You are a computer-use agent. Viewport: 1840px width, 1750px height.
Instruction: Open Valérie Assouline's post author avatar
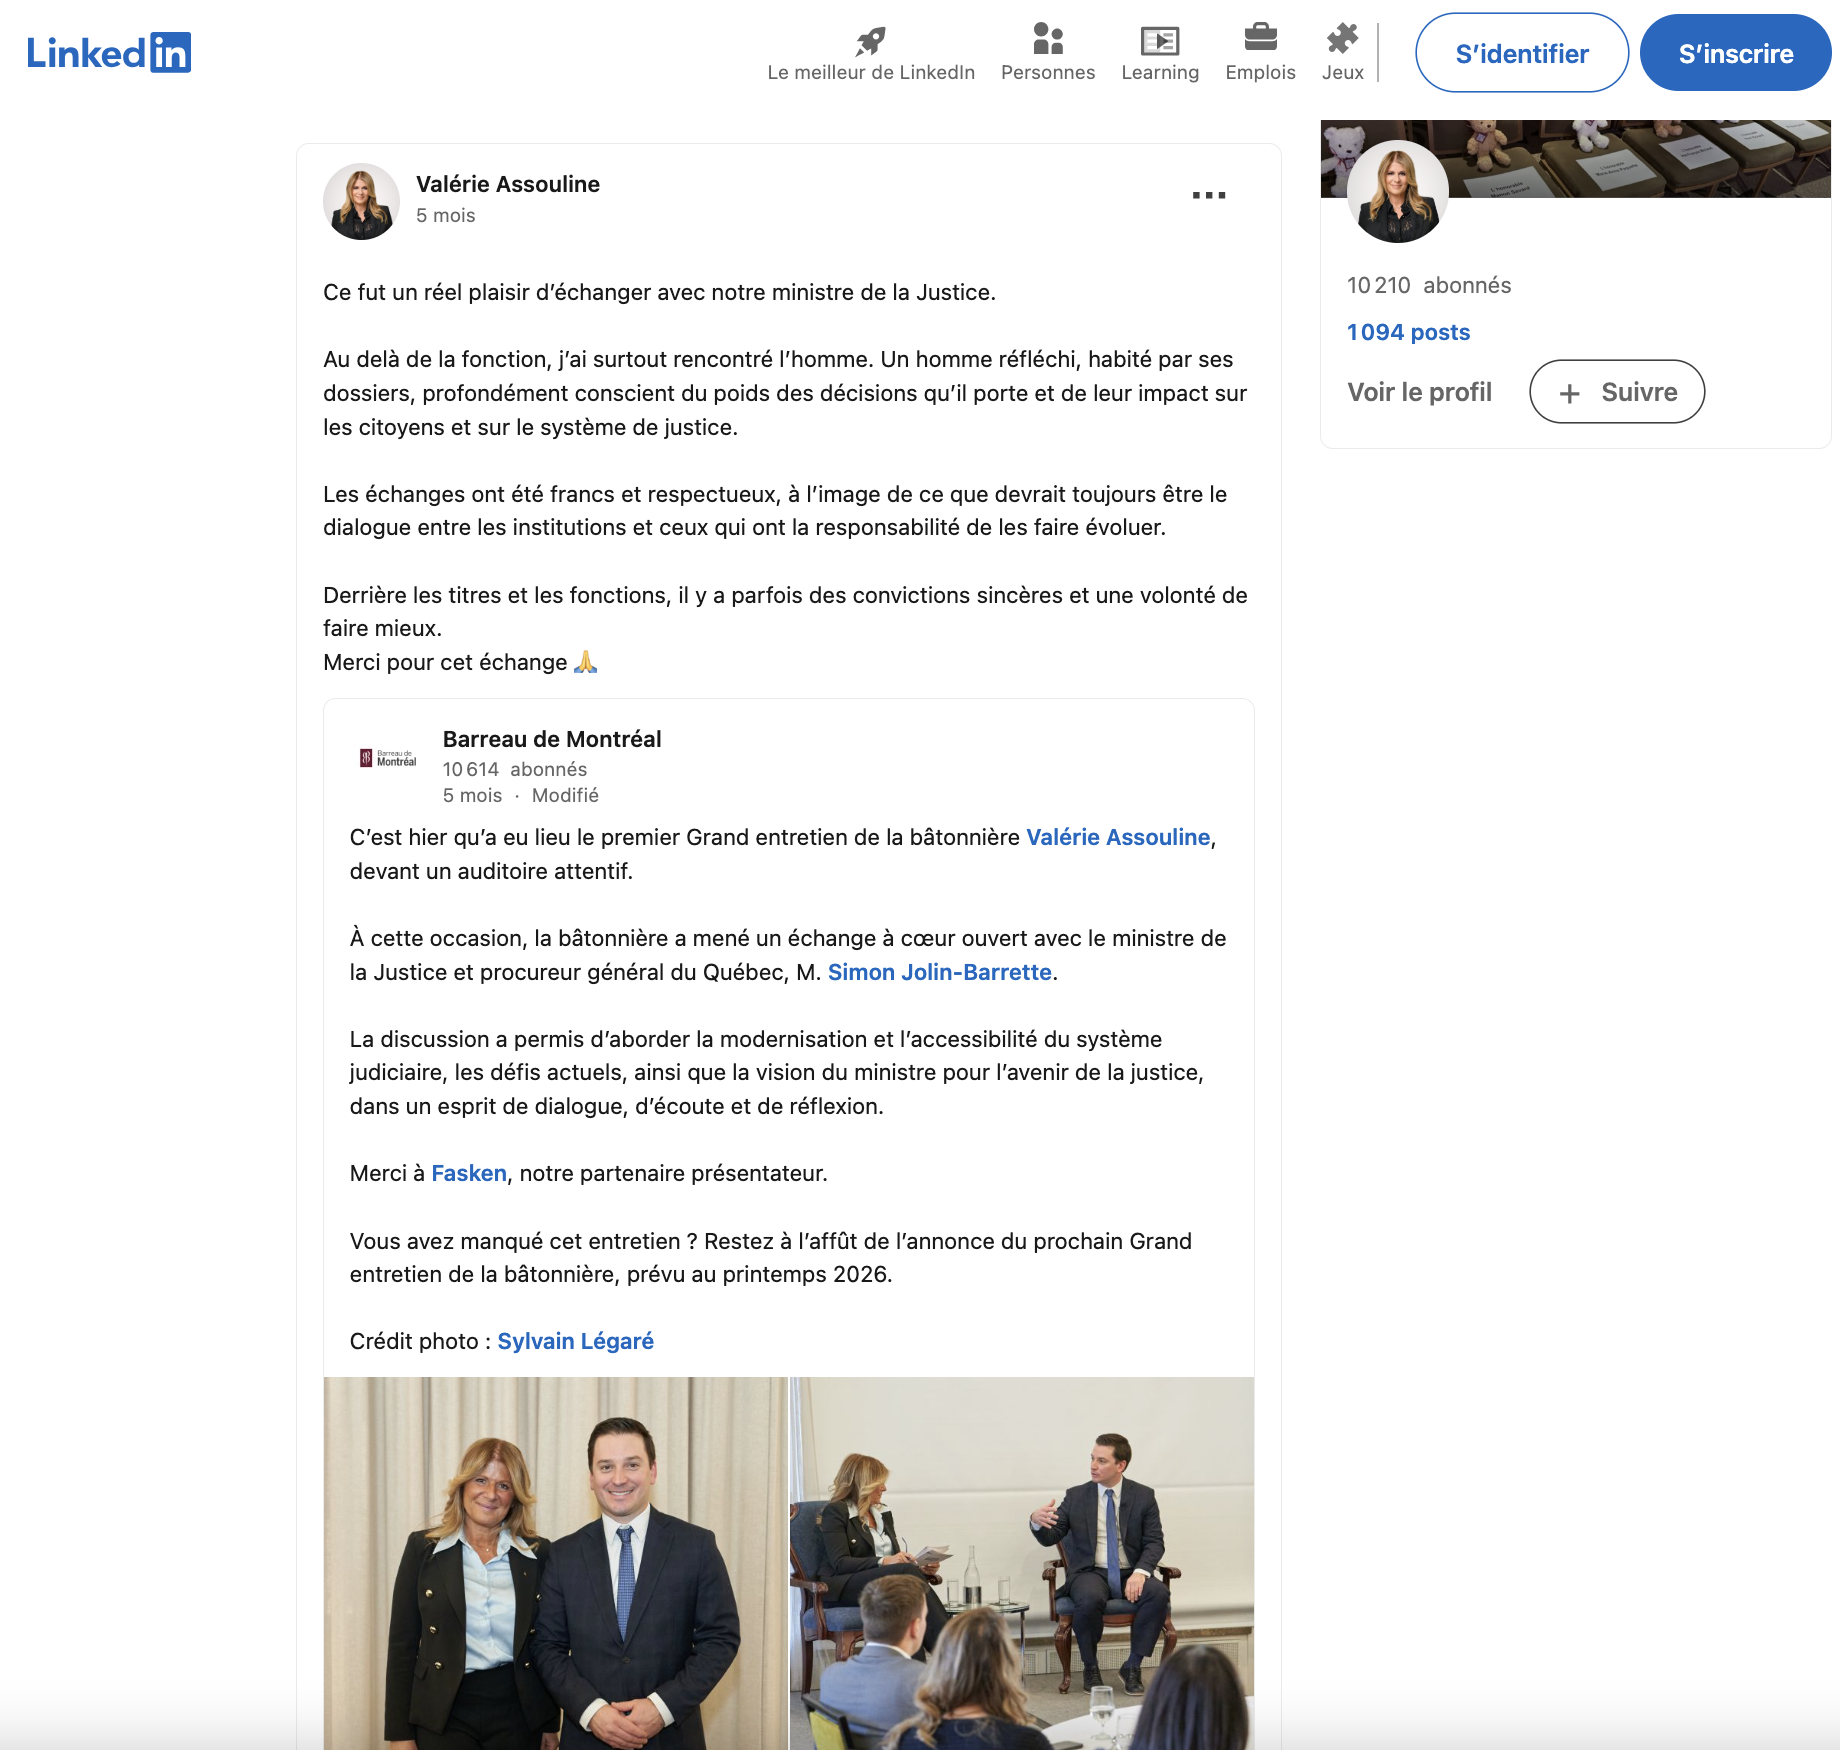coord(362,201)
